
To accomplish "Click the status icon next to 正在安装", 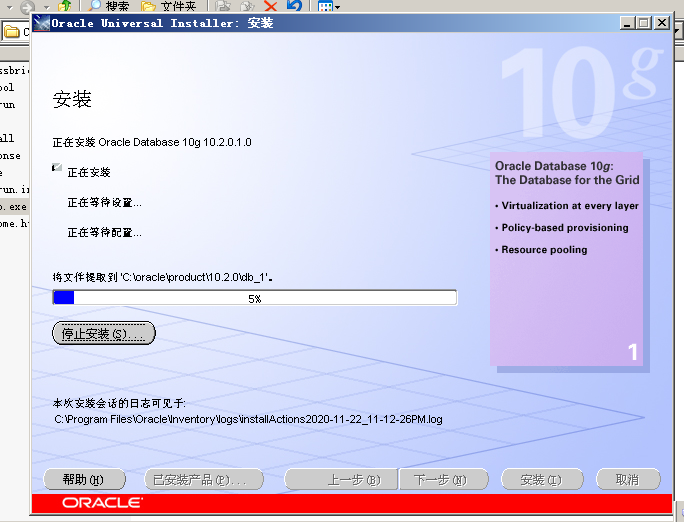I will click(57, 167).
